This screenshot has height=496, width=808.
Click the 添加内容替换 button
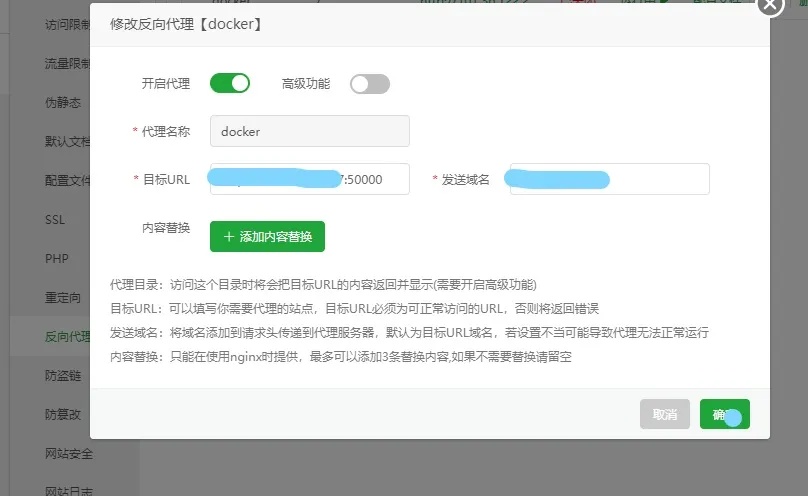[267, 236]
